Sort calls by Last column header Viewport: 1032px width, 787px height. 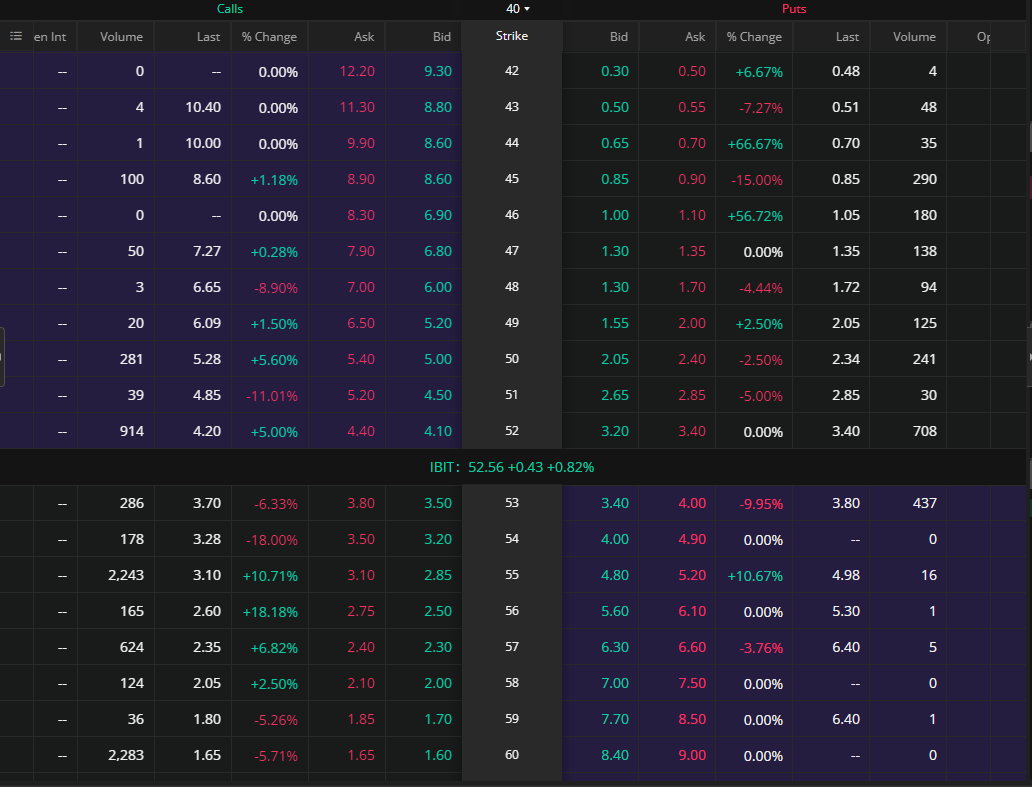click(x=208, y=37)
